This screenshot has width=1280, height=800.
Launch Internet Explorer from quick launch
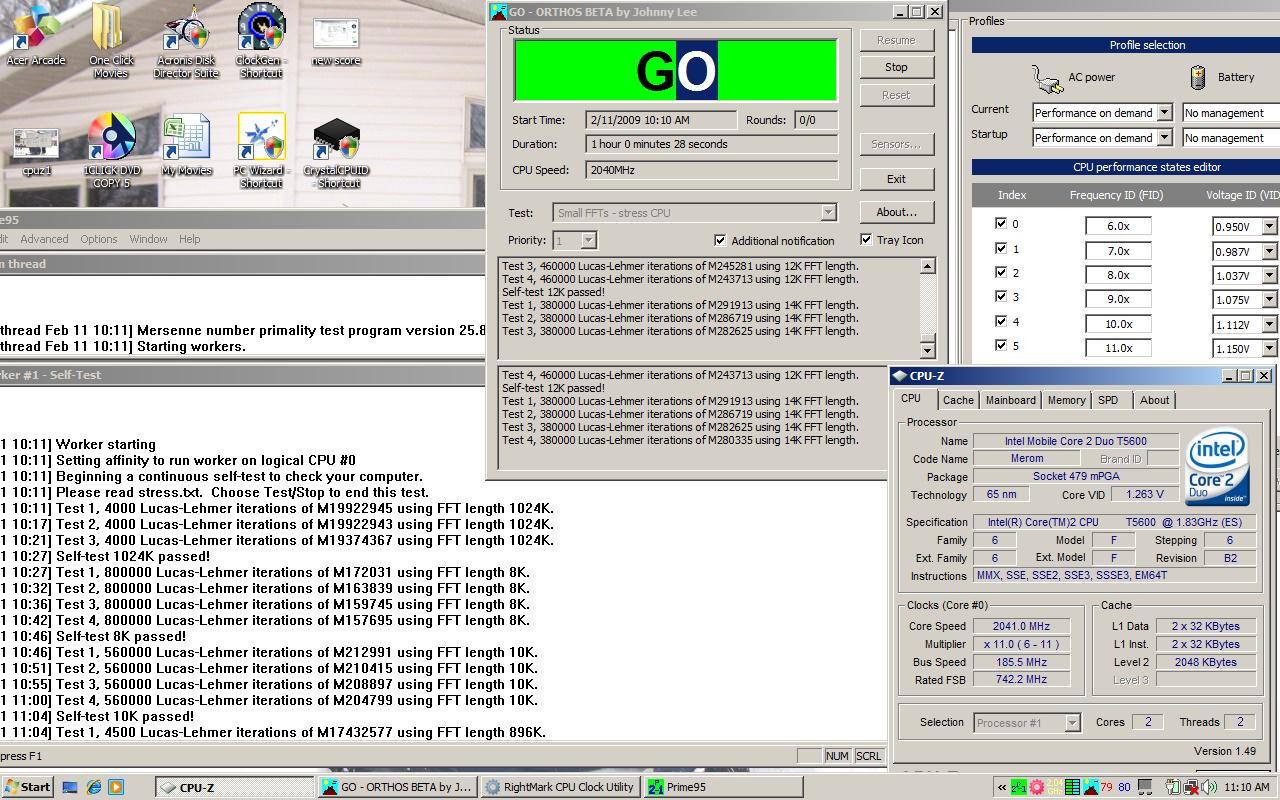(x=93, y=787)
